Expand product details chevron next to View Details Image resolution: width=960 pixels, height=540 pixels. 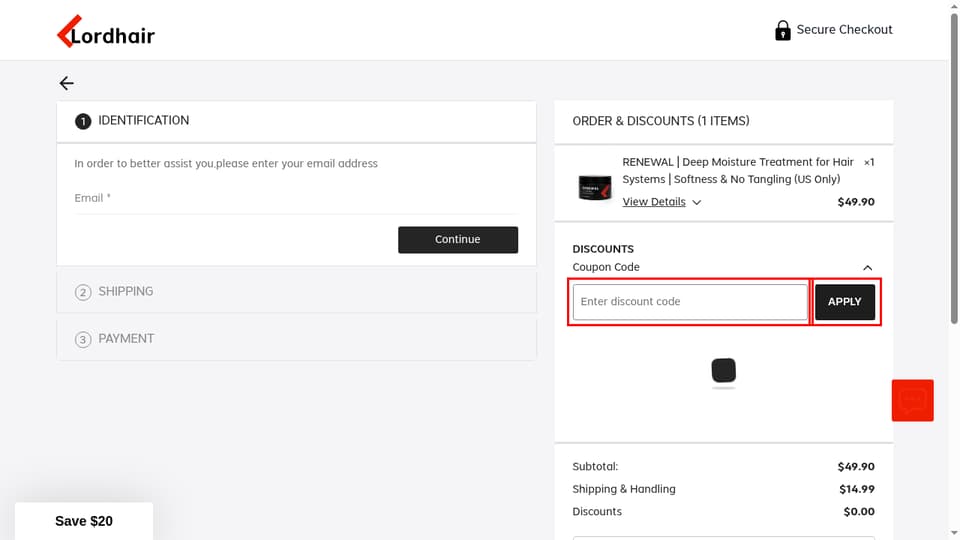(x=697, y=202)
